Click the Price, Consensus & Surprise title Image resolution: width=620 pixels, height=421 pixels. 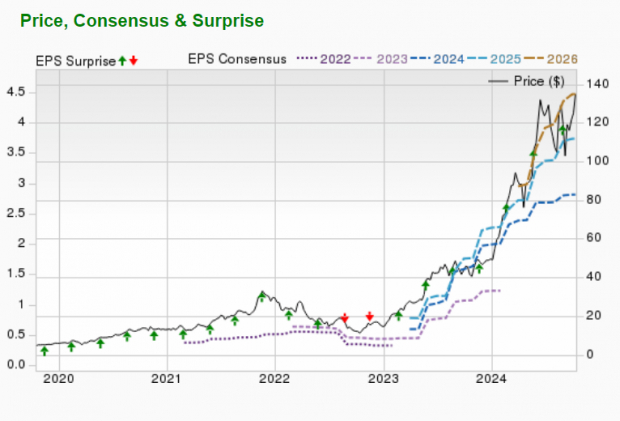coord(142,21)
